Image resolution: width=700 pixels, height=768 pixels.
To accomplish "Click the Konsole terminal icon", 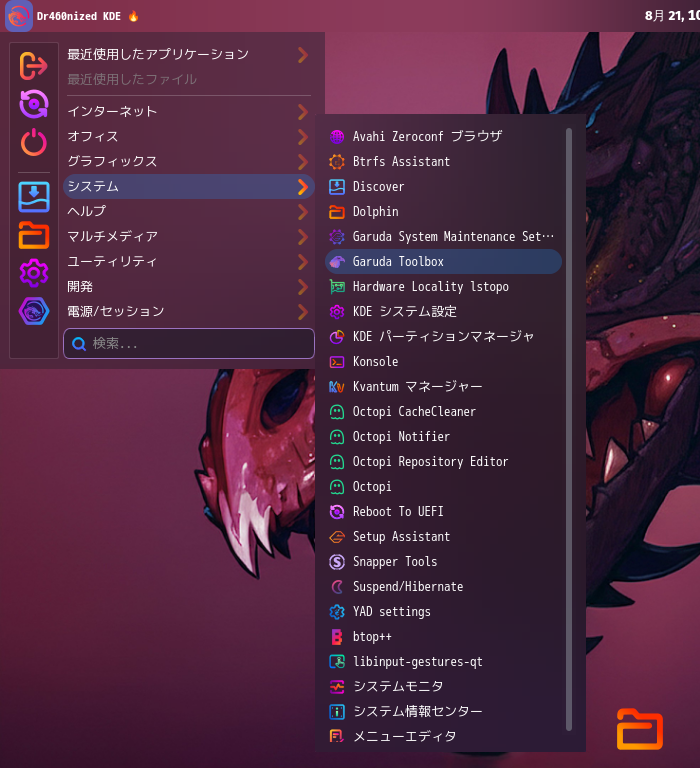I will [x=337, y=362].
